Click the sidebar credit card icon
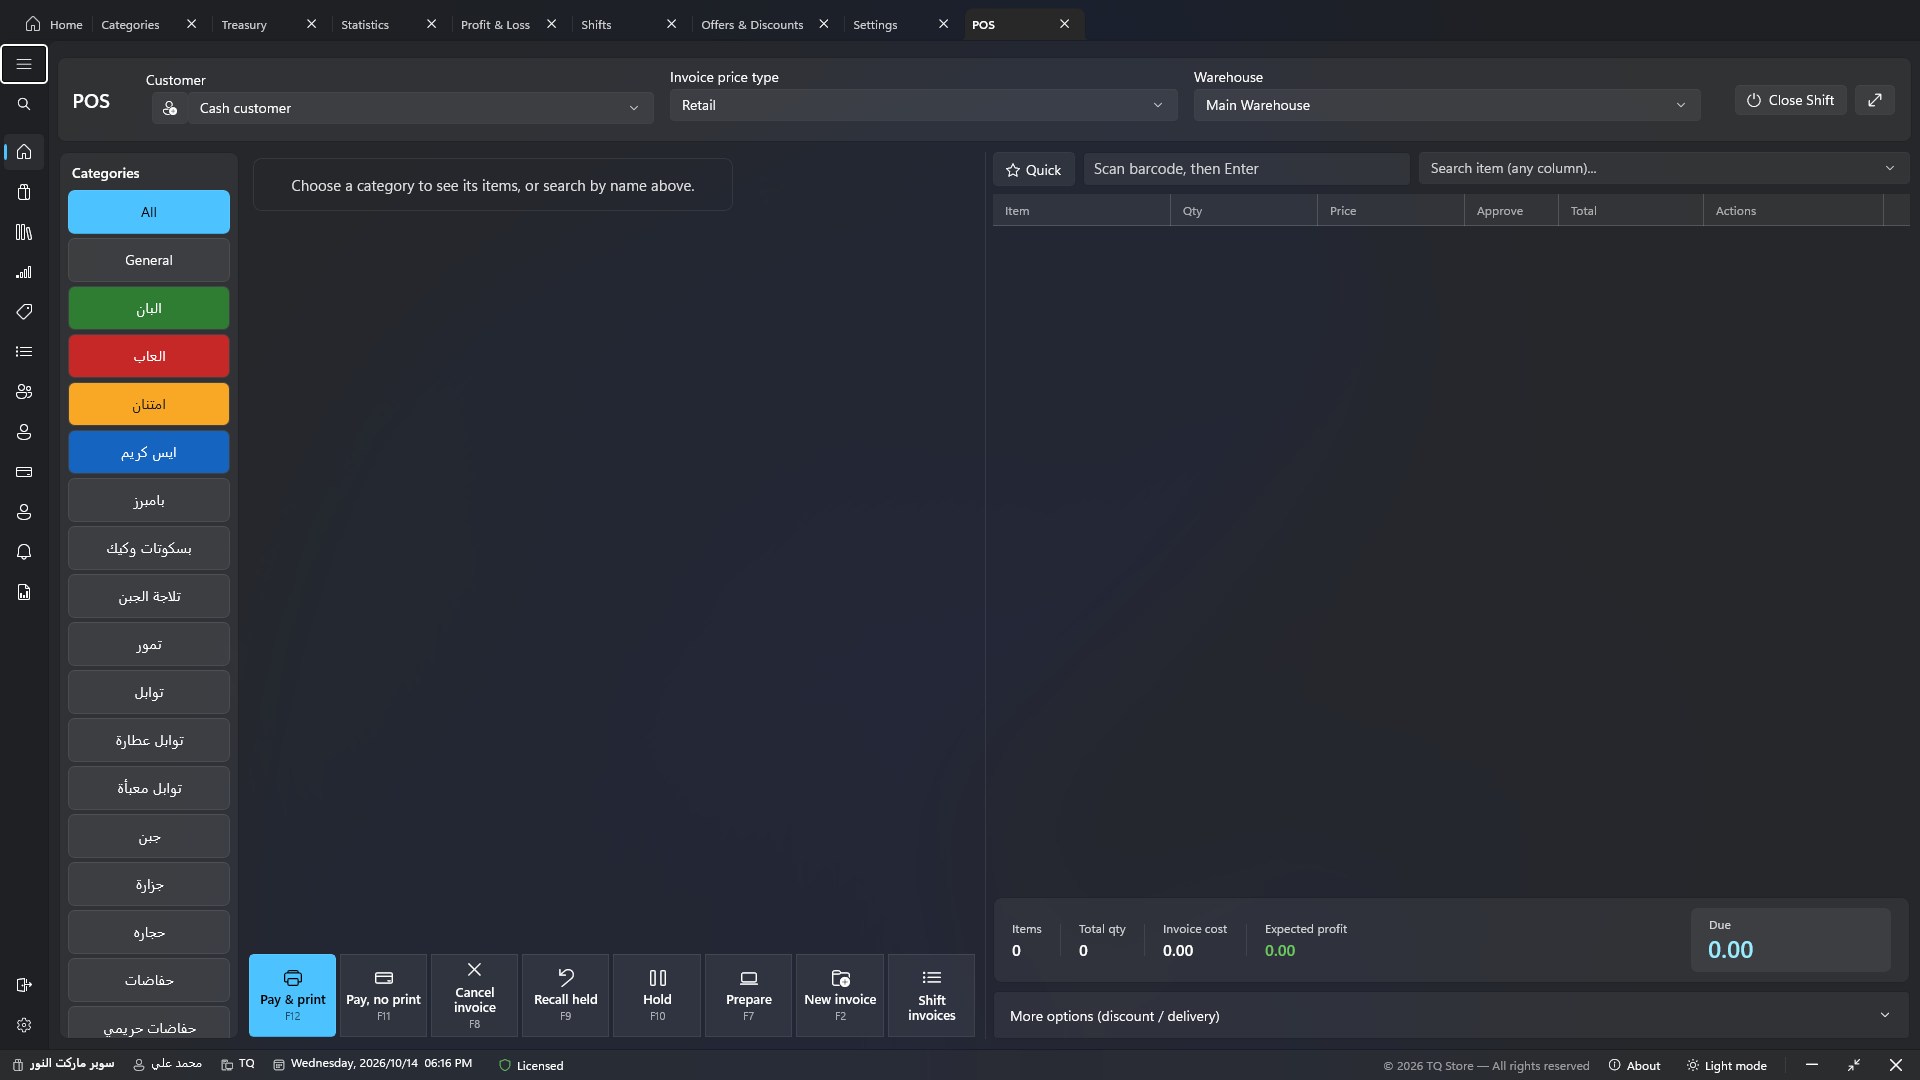Viewport: 1920px width, 1080px height. click(24, 472)
